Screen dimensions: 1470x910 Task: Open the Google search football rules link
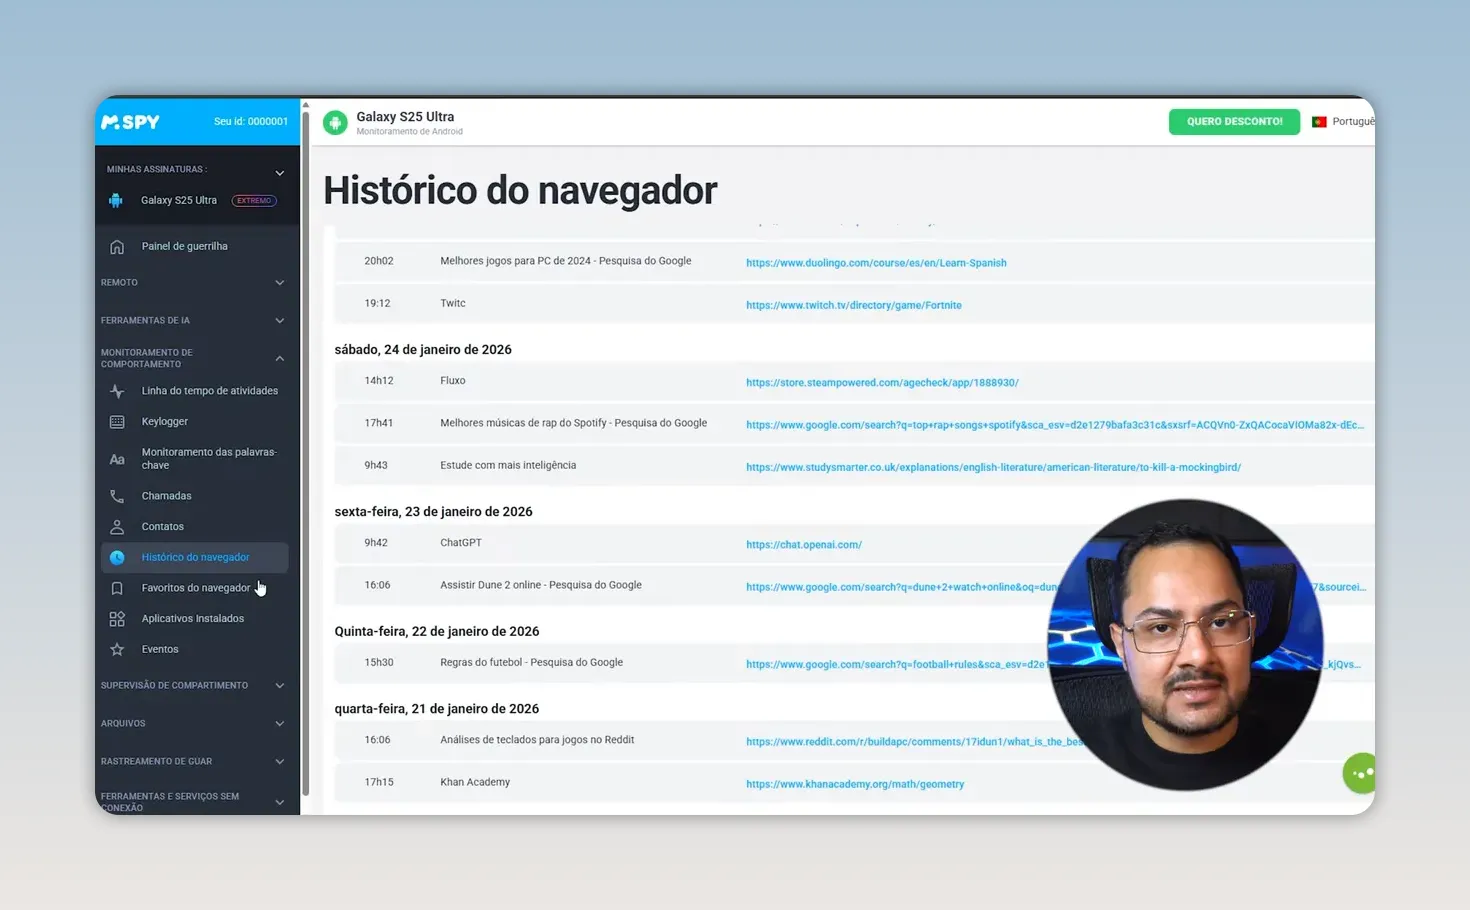coord(897,664)
